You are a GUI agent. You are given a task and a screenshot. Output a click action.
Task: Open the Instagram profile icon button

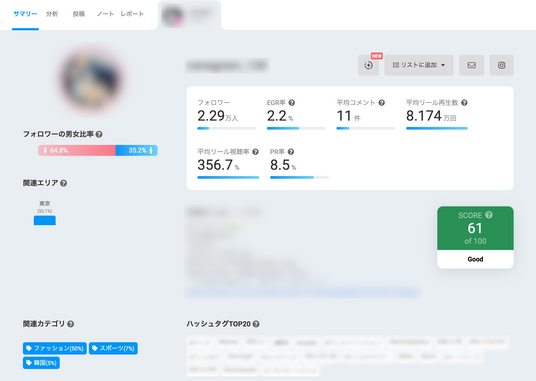tap(501, 65)
